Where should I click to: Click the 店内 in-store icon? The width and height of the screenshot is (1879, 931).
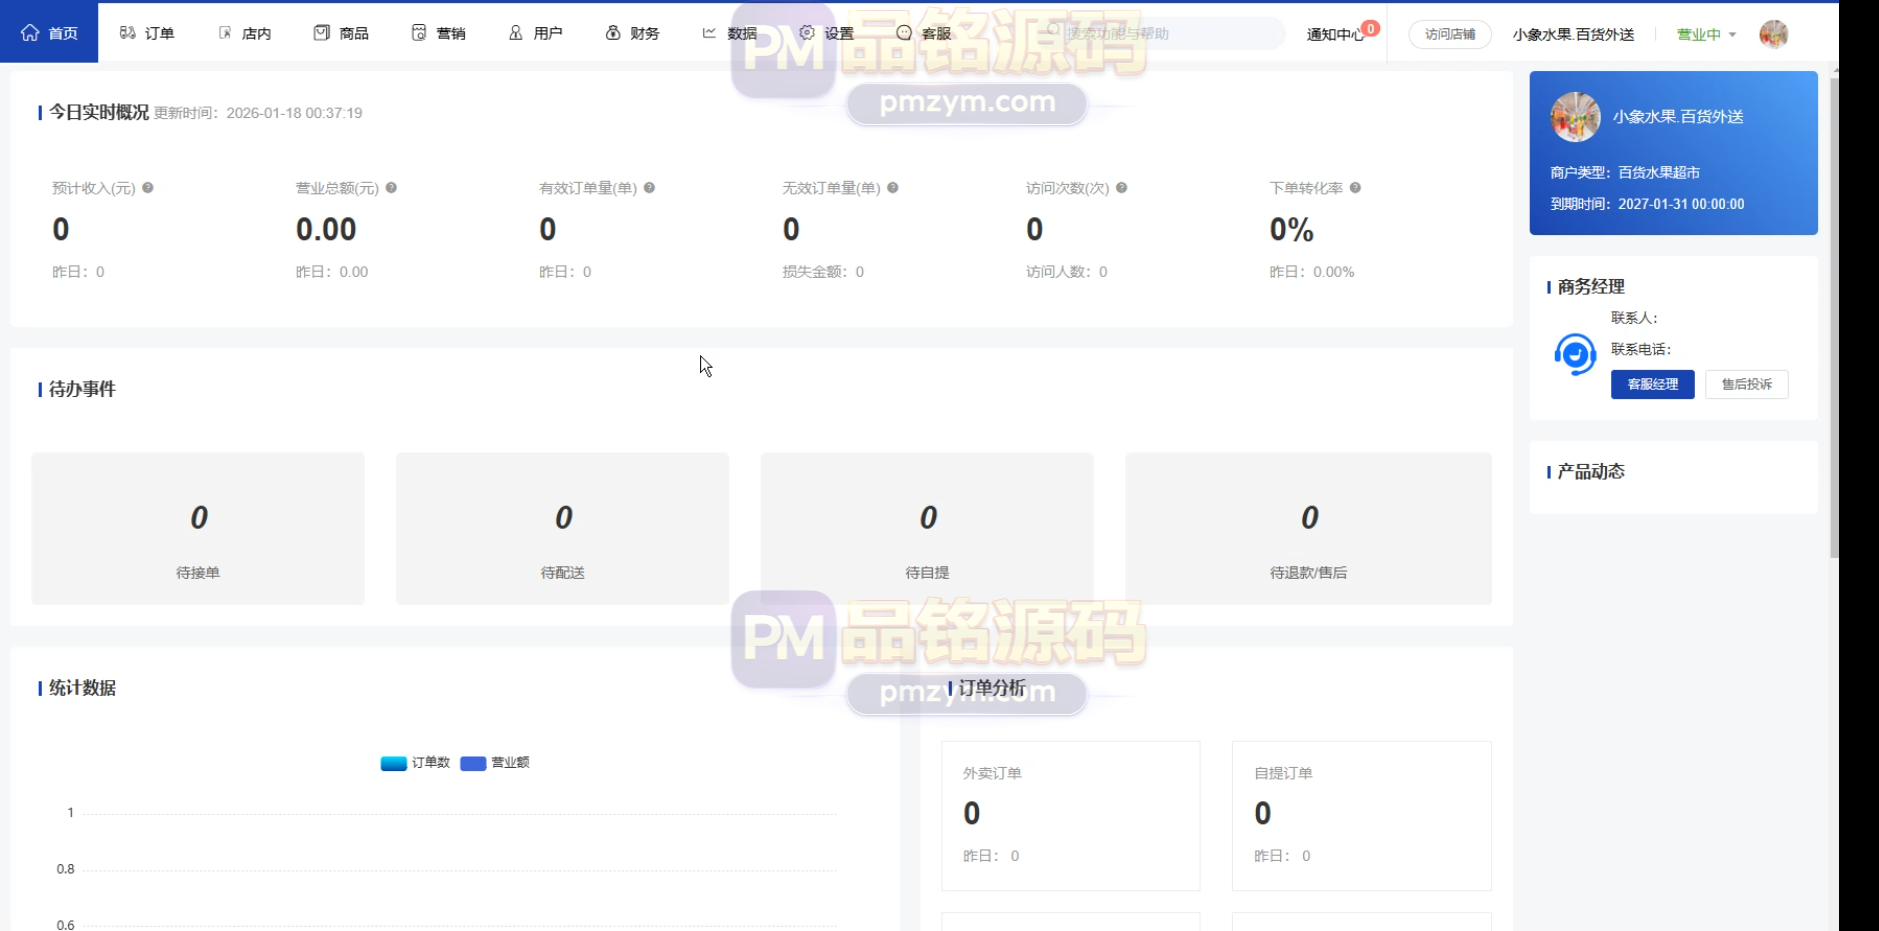[225, 33]
